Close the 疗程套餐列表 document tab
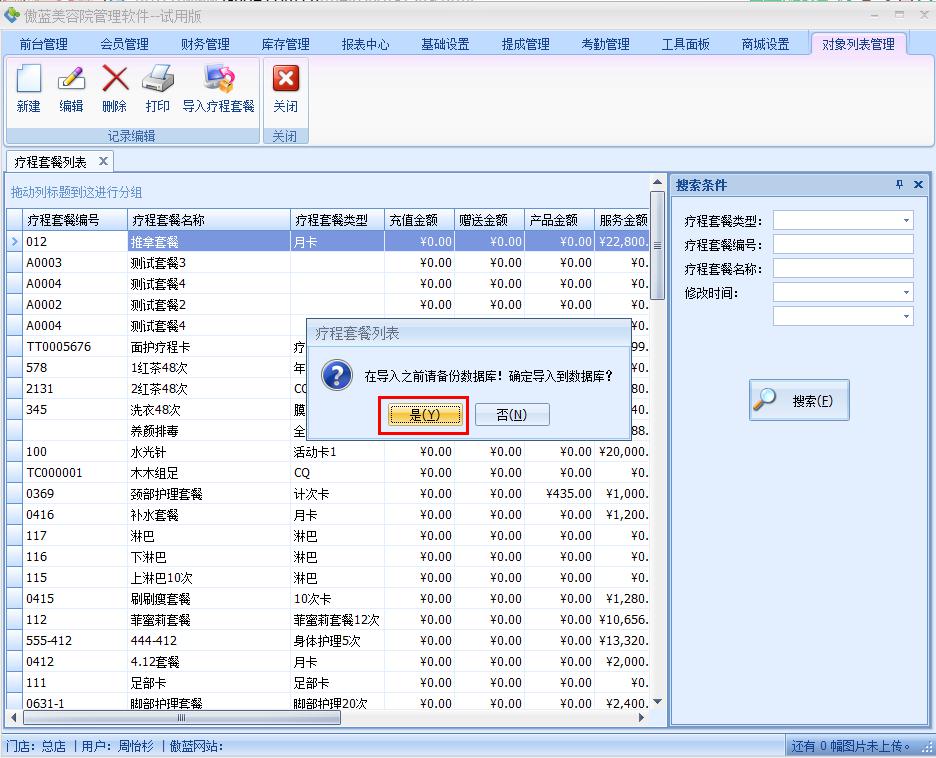This screenshot has width=936, height=758. click(103, 161)
